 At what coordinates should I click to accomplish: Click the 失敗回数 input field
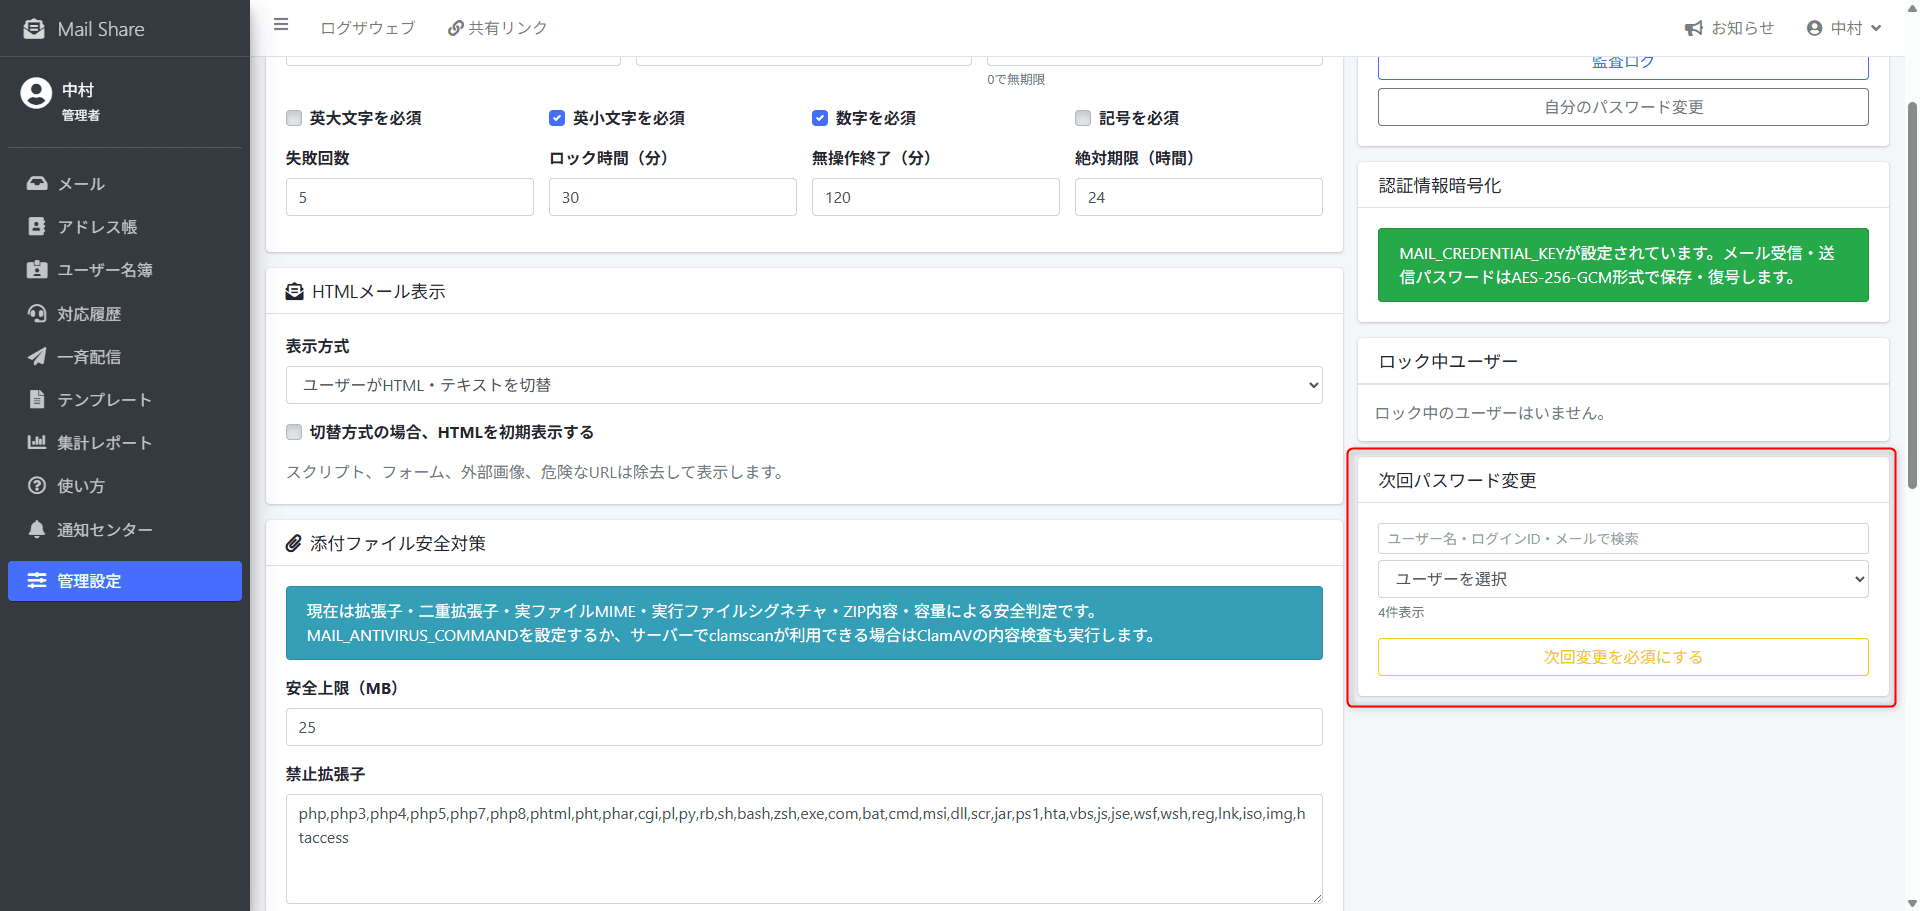pyautogui.click(x=410, y=197)
